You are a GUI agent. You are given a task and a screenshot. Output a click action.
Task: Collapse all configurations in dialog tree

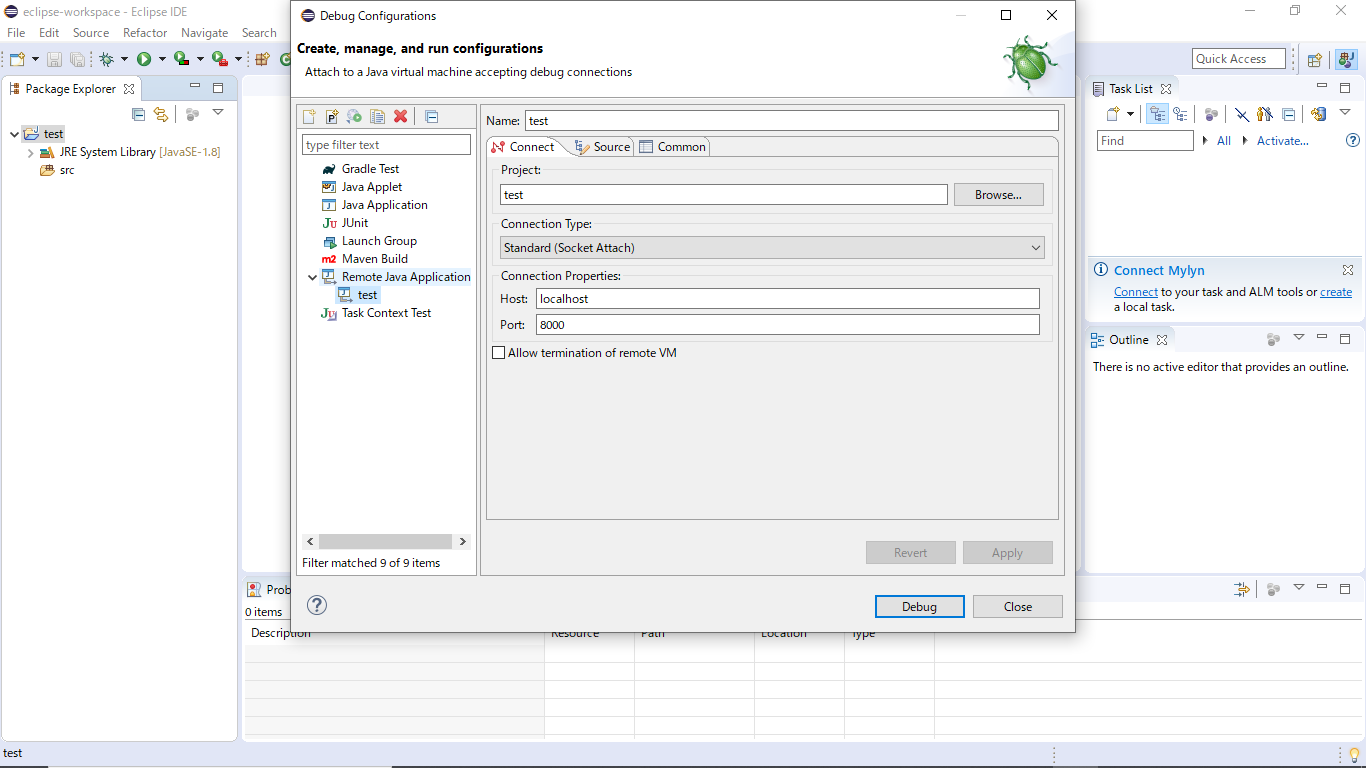431,117
